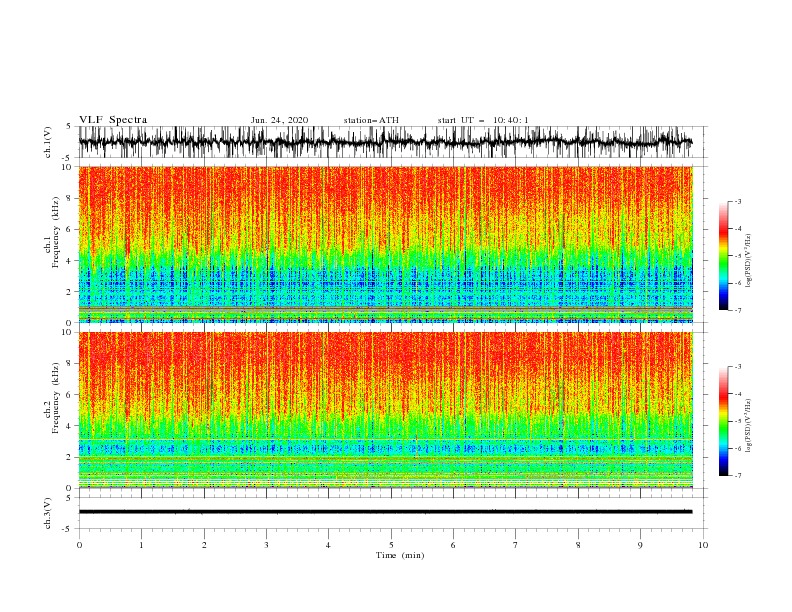Click the ch.2 frequency axis "8" tick label
Screen dimensions: 792x612
coord(70,364)
